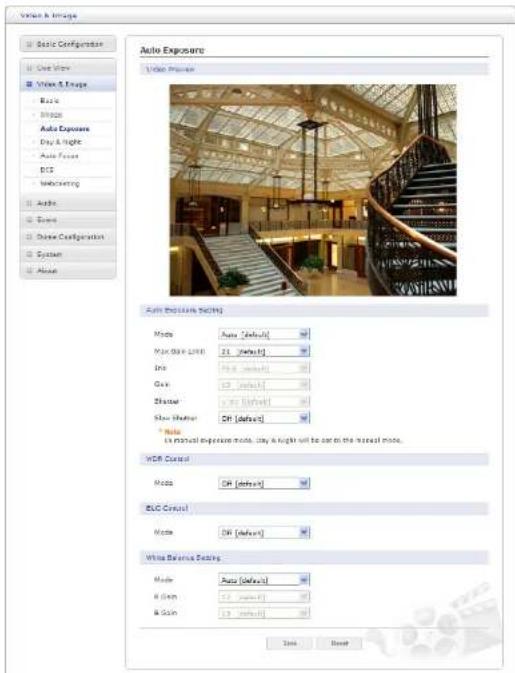The width and height of the screenshot is (515, 673).
Task: Open the BLC Control Mode dropdown
Action: point(264,533)
